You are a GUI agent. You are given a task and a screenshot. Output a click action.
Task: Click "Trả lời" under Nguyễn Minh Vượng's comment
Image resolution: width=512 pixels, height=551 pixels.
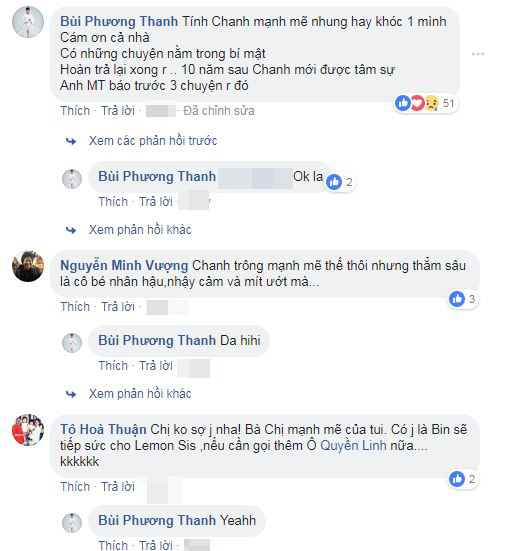pyautogui.click(x=118, y=306)
